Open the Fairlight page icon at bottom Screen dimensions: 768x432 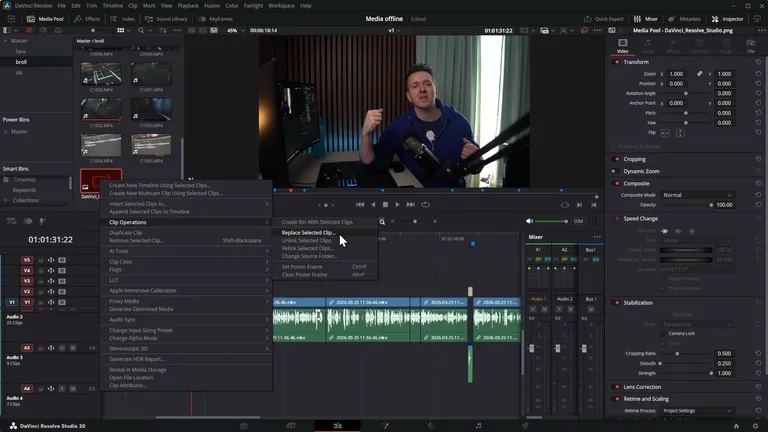coord(479,426)
